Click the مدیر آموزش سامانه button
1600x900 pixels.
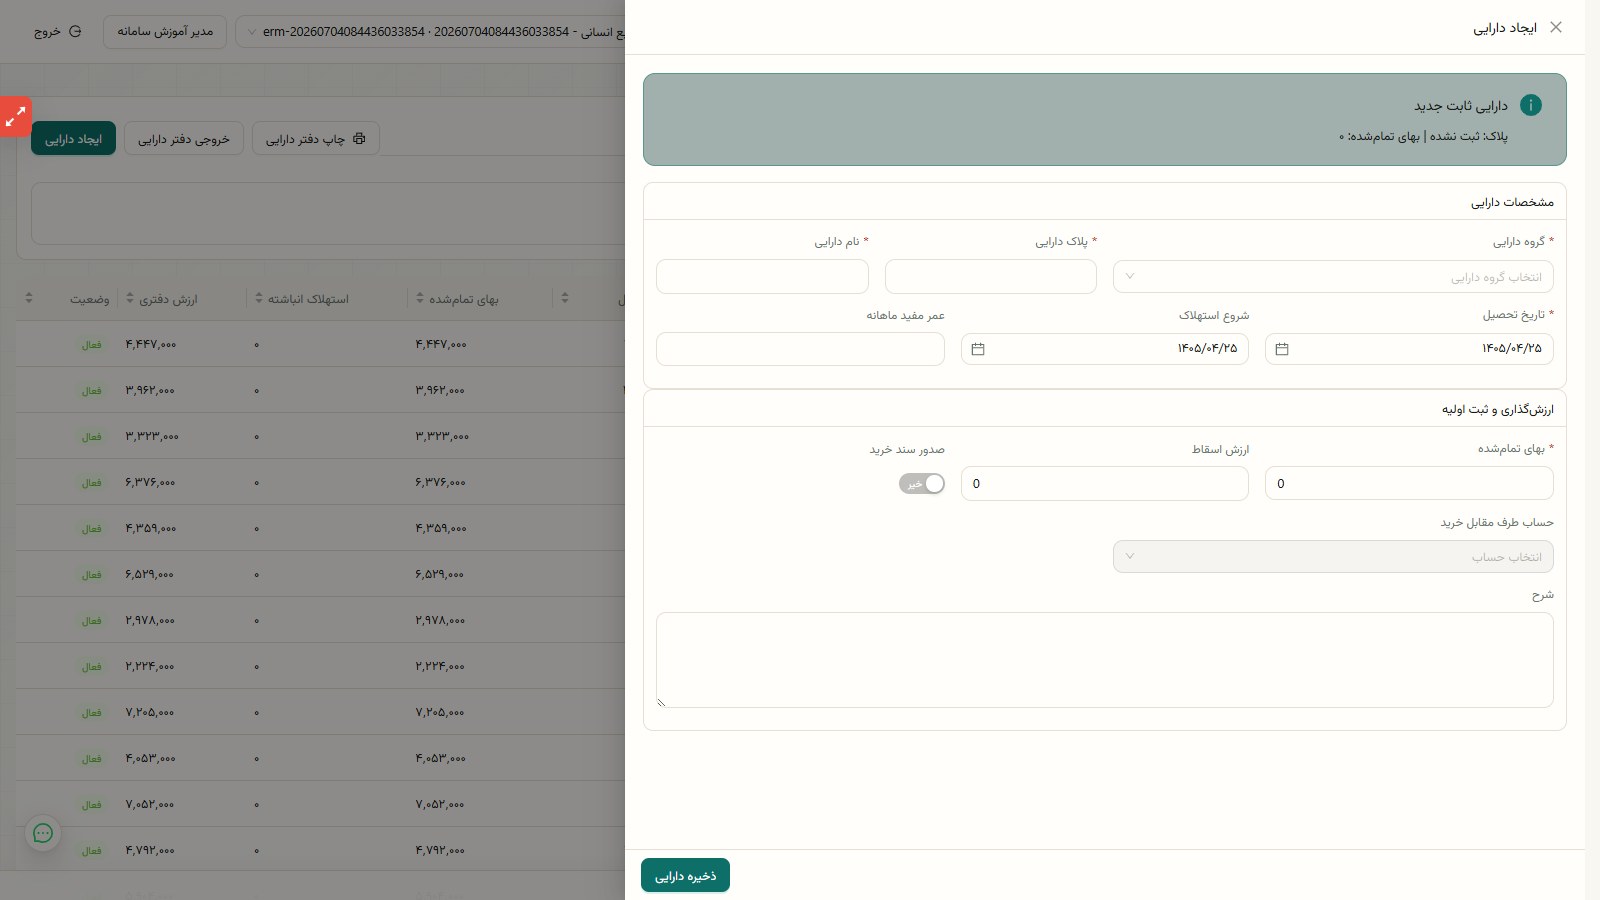[x=165, y=32]
